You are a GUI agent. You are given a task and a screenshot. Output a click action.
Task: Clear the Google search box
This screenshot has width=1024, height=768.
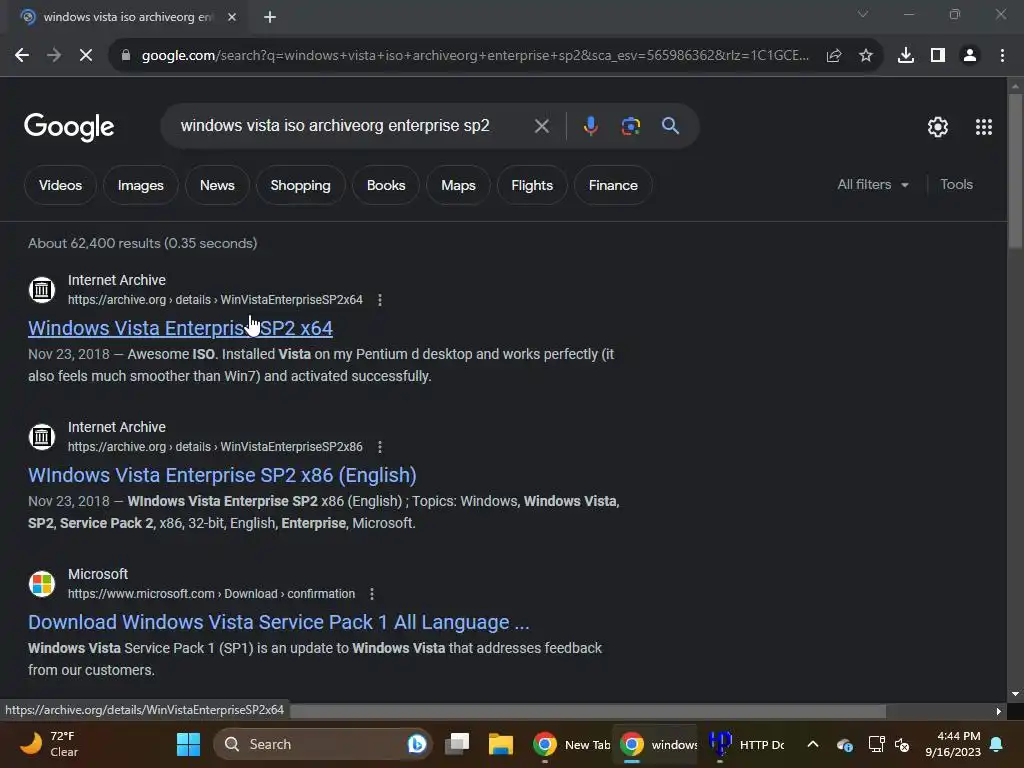tap(541, 126)
